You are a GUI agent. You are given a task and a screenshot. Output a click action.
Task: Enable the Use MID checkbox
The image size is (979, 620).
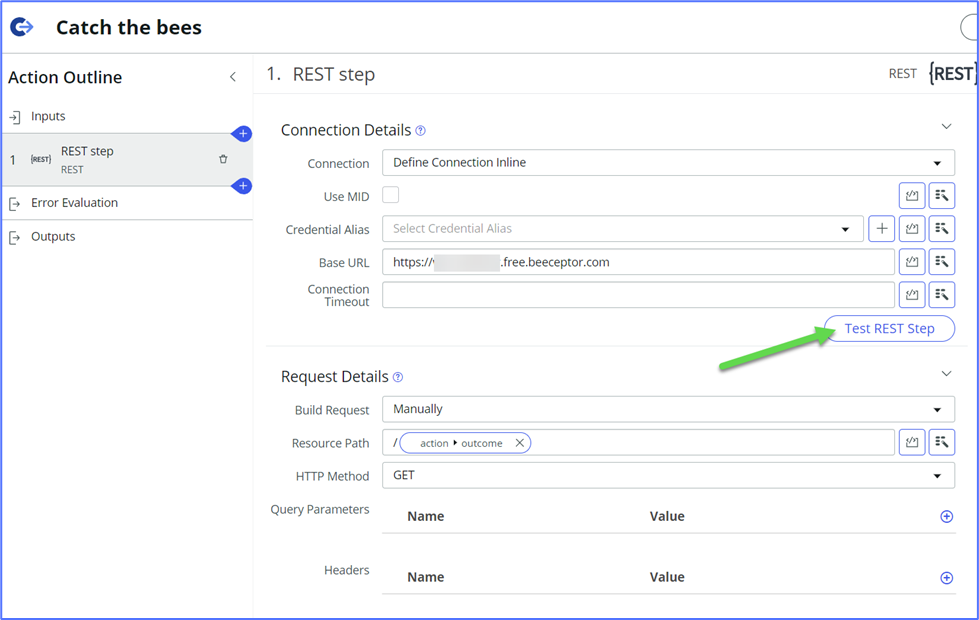point(390,194)
